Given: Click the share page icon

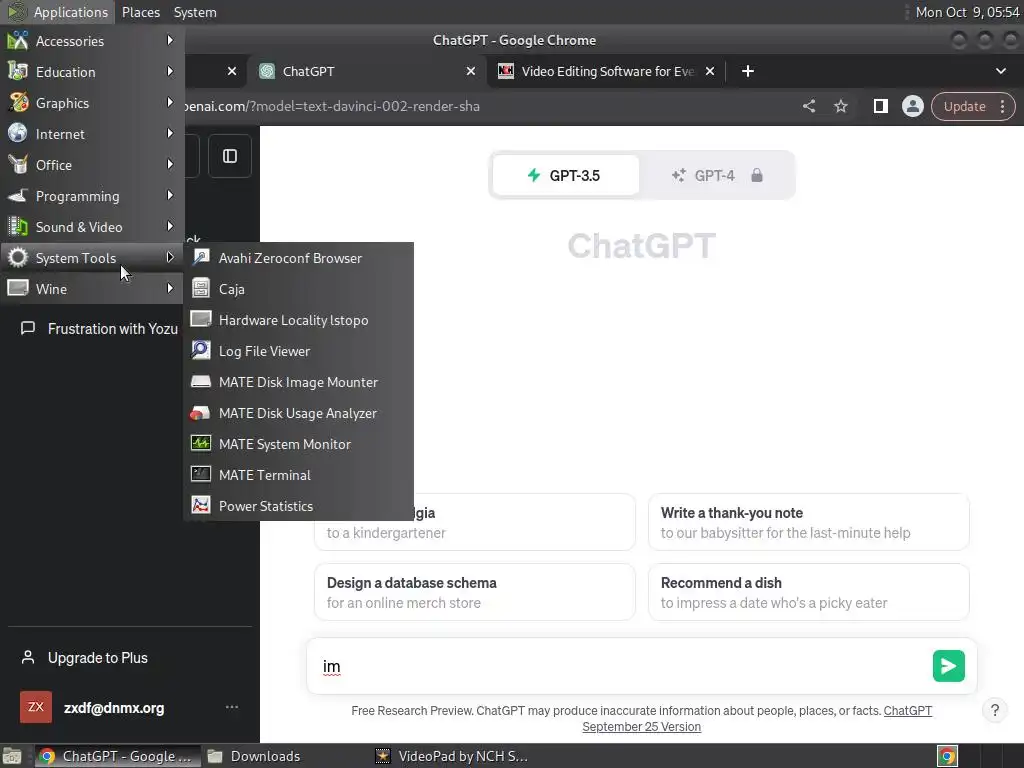Looking at the screenshot, I should tap(808, 106).
